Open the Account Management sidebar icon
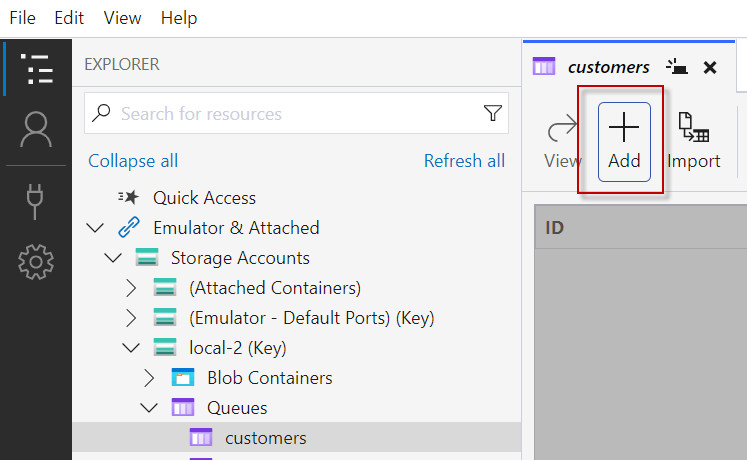747x460 pixels. (x=36, y=129)
